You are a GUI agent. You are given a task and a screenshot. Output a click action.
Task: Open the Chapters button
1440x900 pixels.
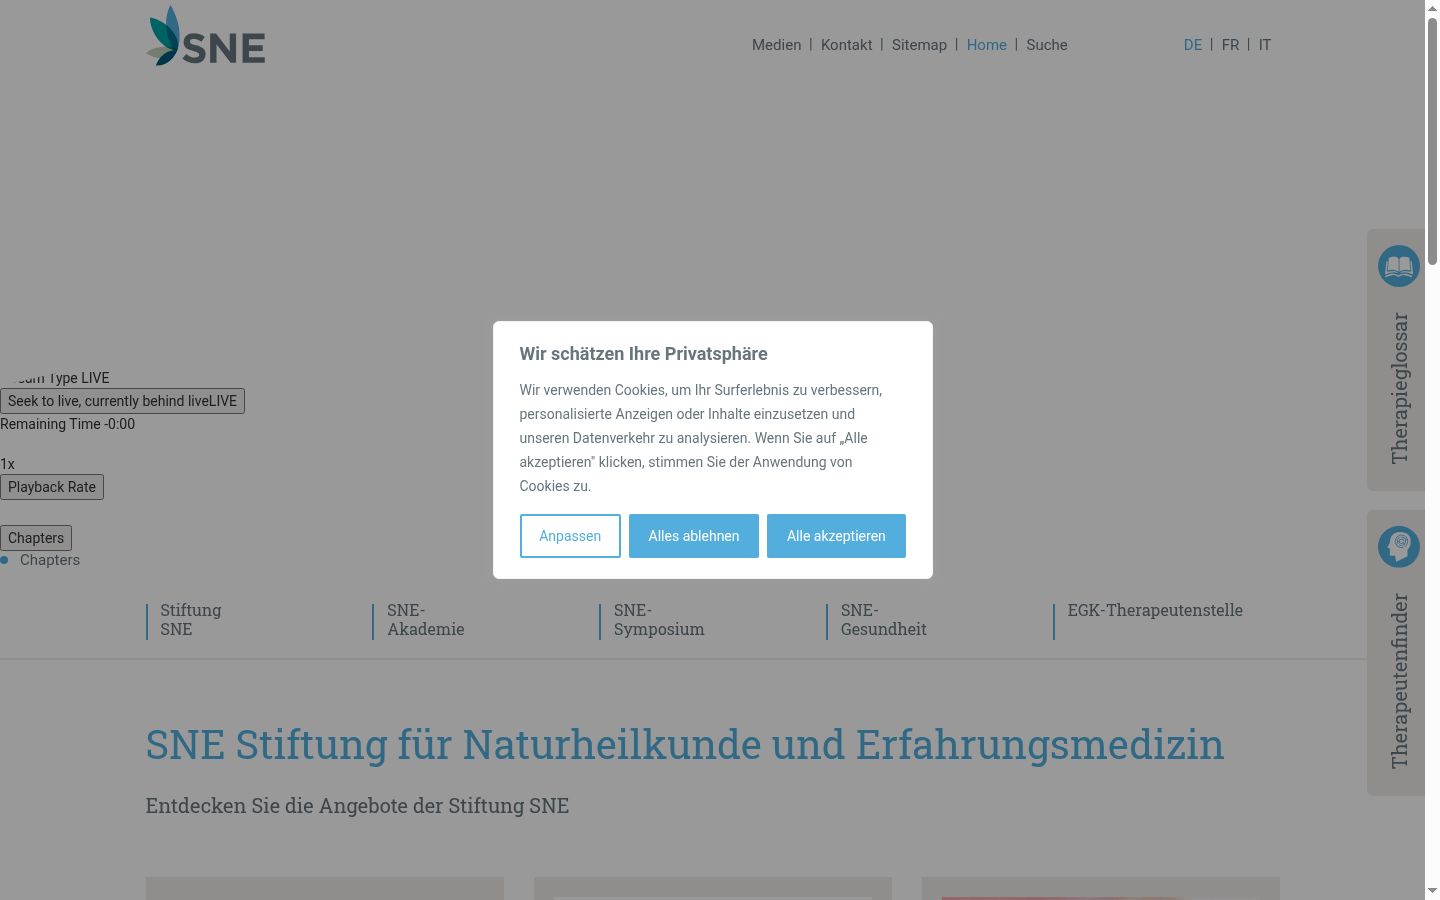(36, 538)
